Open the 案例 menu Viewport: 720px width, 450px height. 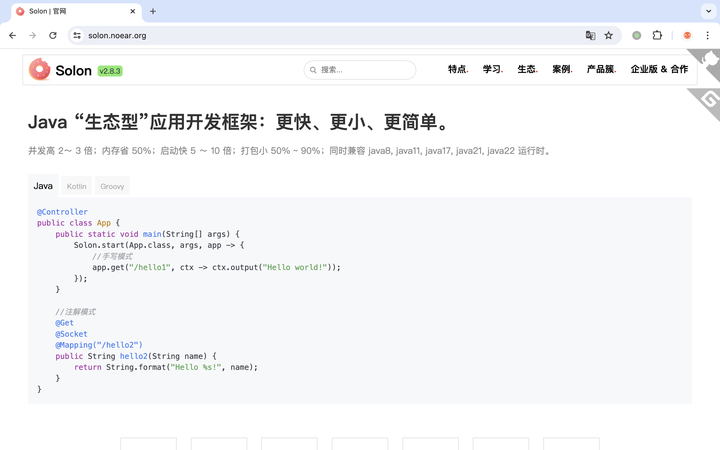[562, 69]
